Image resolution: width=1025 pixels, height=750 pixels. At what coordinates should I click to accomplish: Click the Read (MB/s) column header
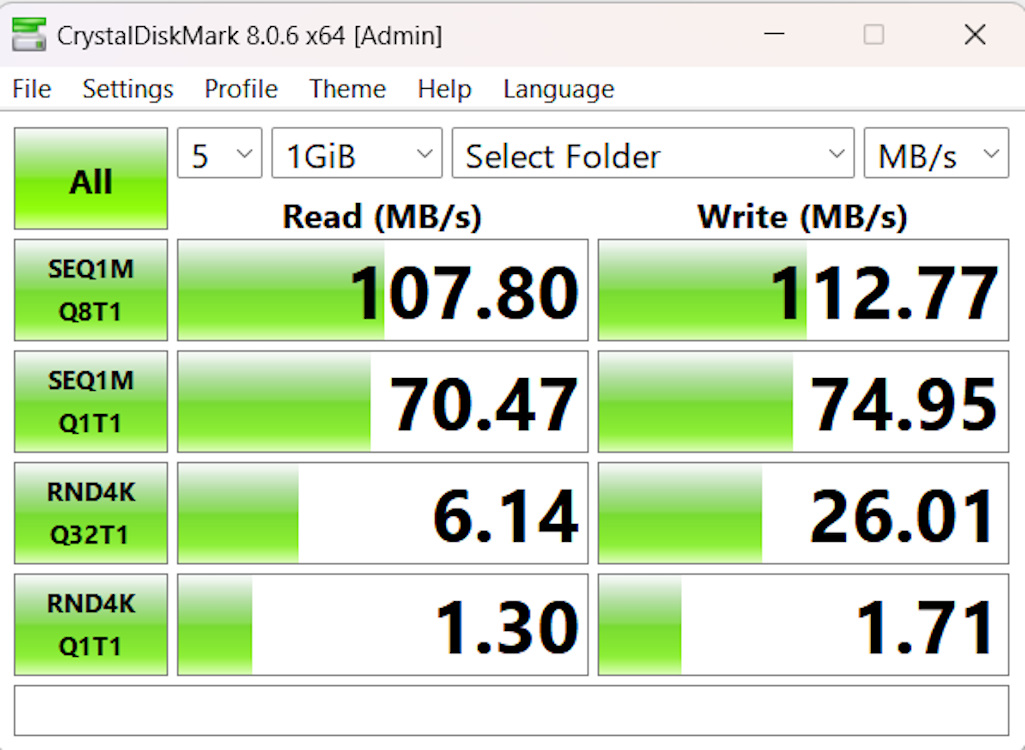382,216
